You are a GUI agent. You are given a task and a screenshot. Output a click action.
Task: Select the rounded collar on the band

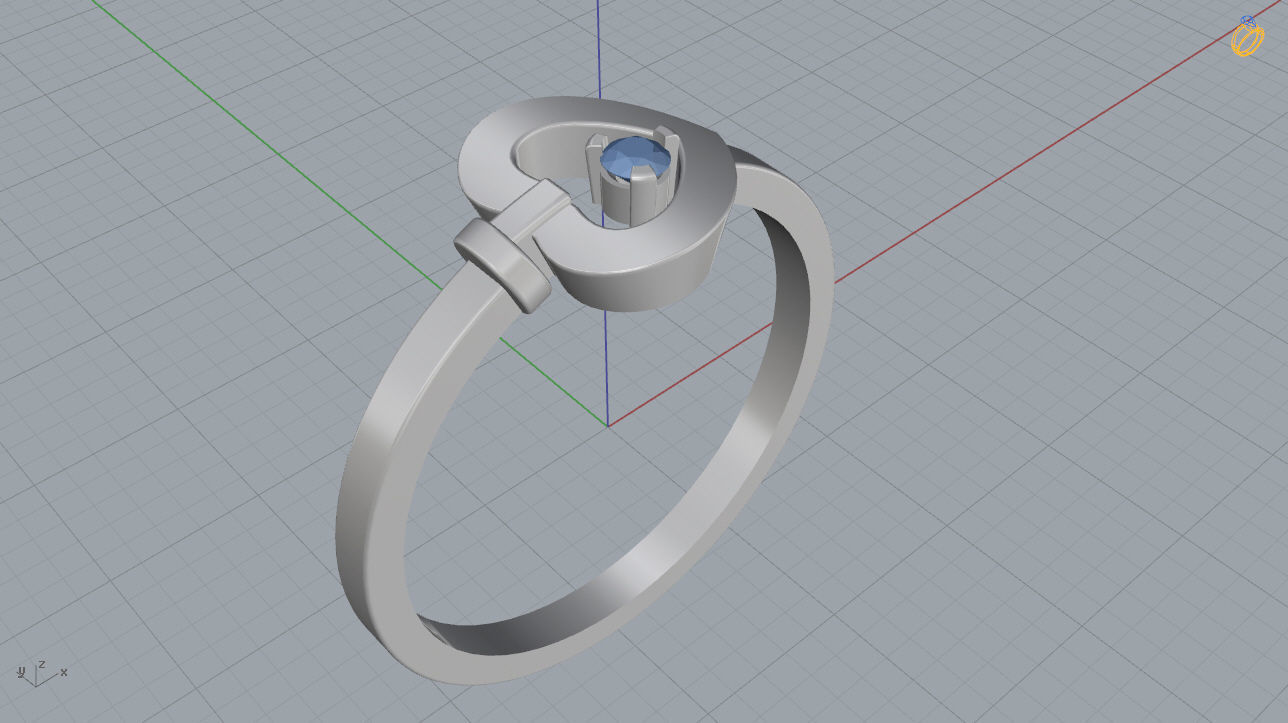pyautogui.click(x=503, y=265)
